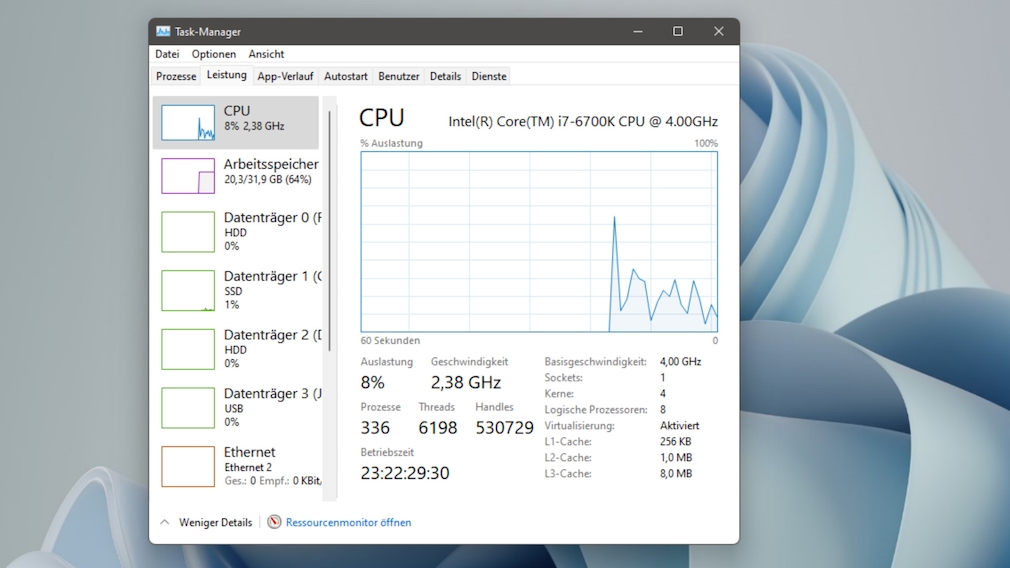Switch to the Prozesse tab
This screenshot has height=568, width=1010.
click(176, 76)
